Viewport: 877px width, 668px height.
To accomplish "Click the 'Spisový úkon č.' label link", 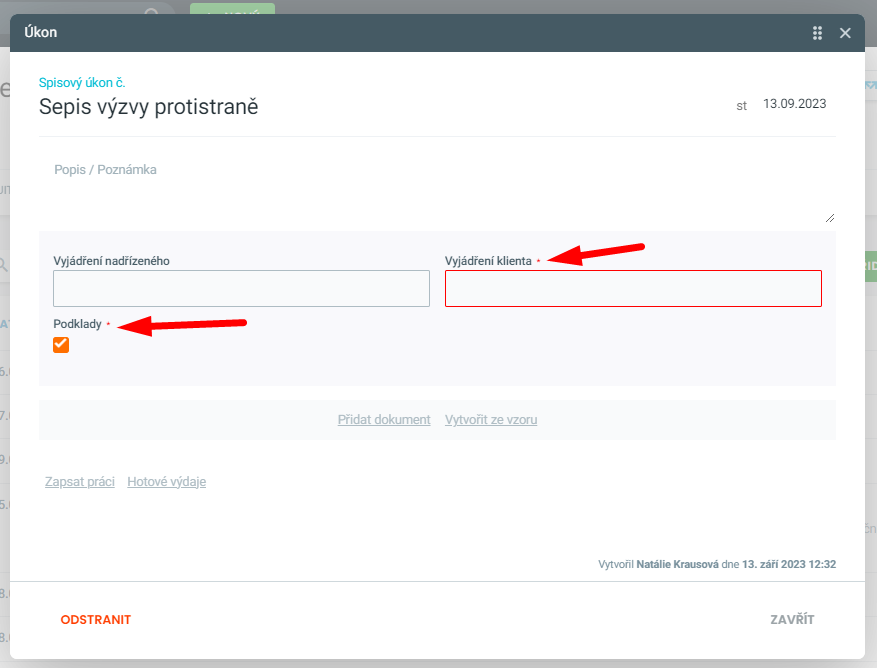I will [82, 83].
